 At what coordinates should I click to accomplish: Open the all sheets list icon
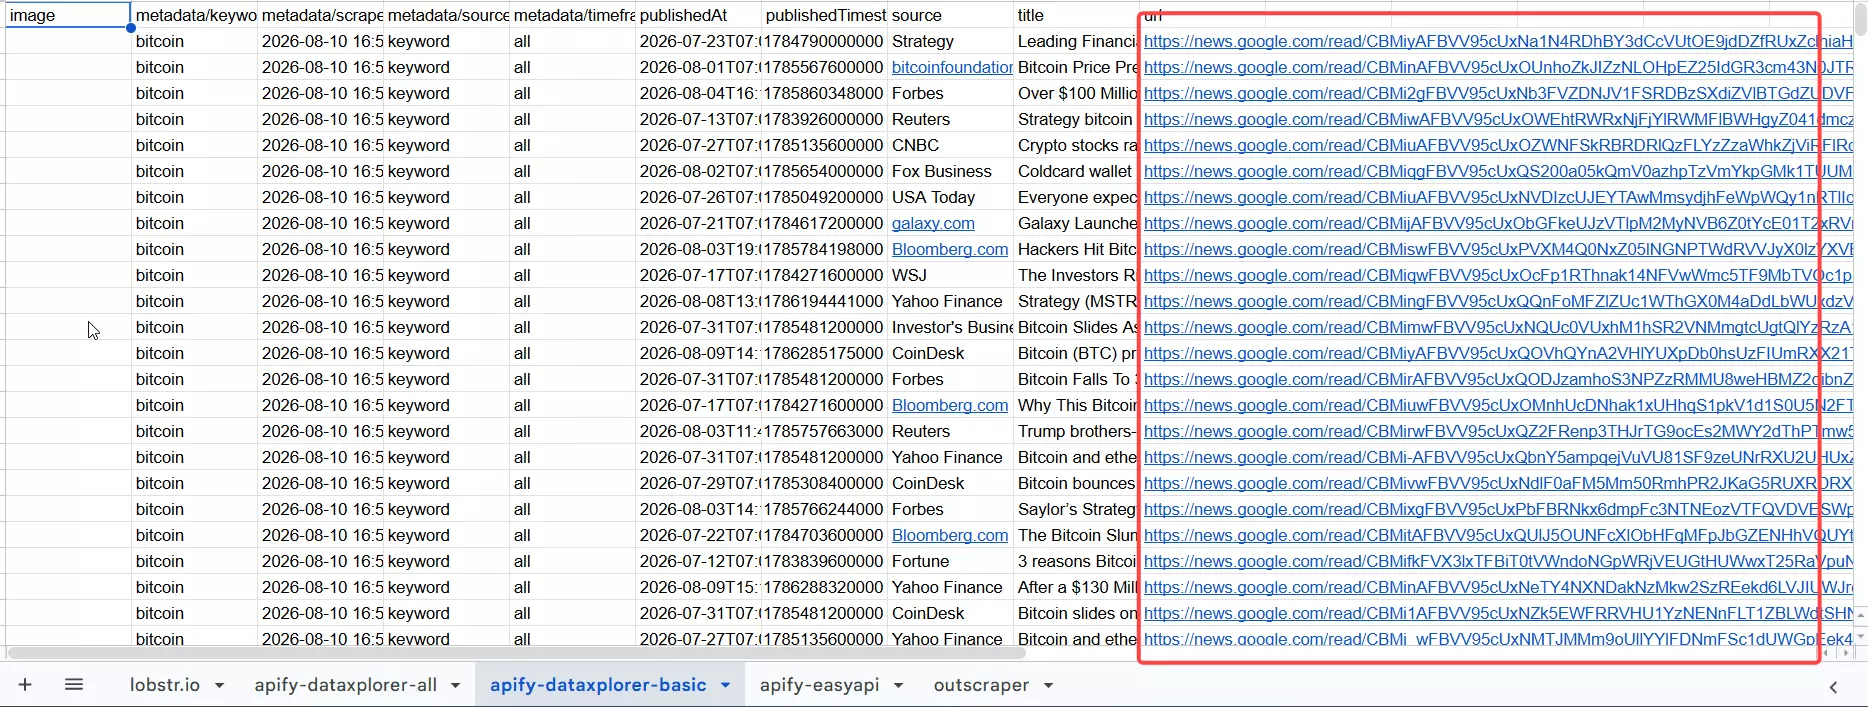pos(74,685)
